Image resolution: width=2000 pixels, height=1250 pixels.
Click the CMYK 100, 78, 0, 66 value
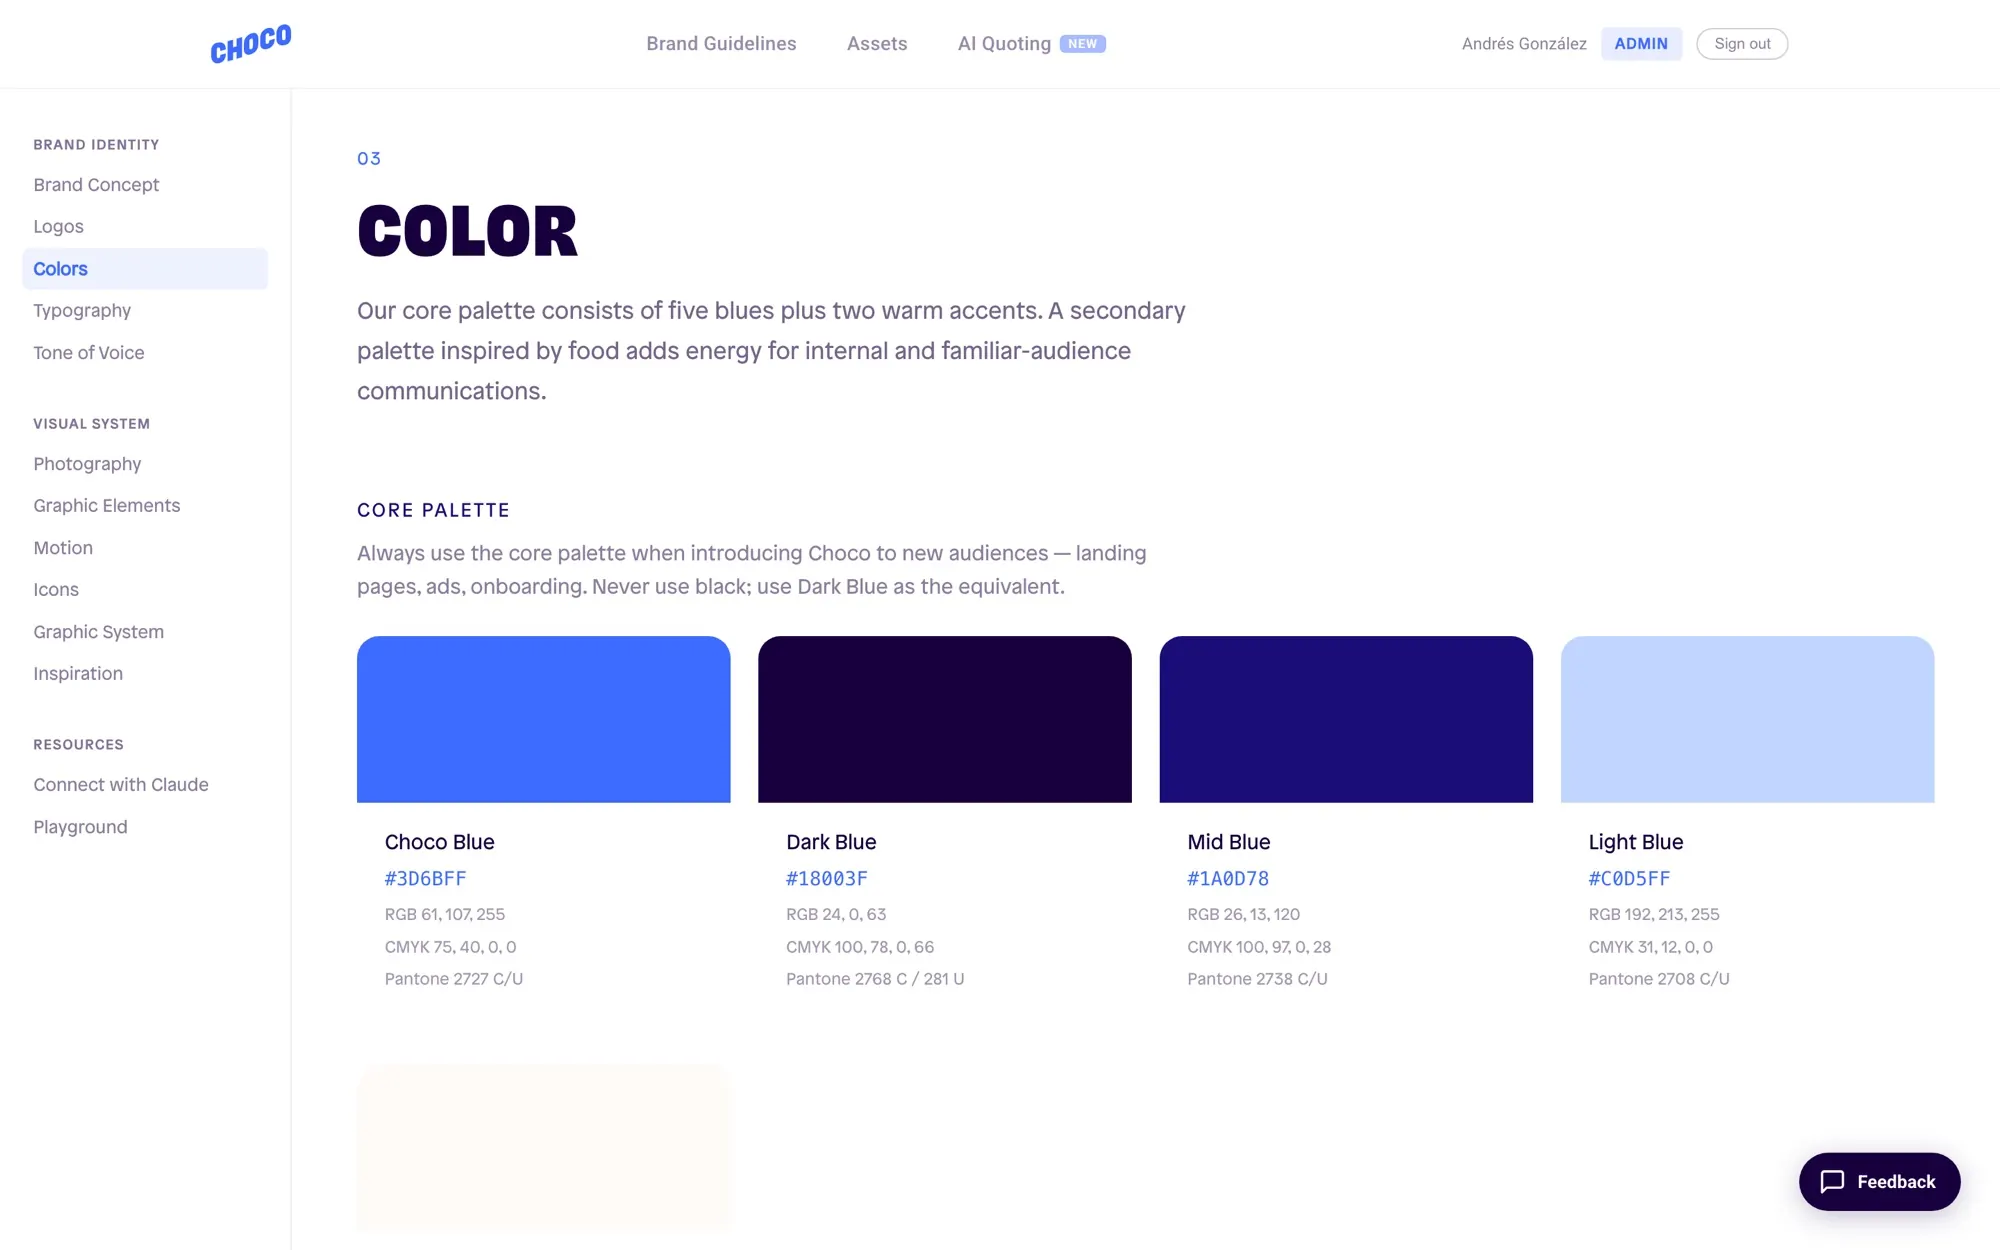[860, 947]
